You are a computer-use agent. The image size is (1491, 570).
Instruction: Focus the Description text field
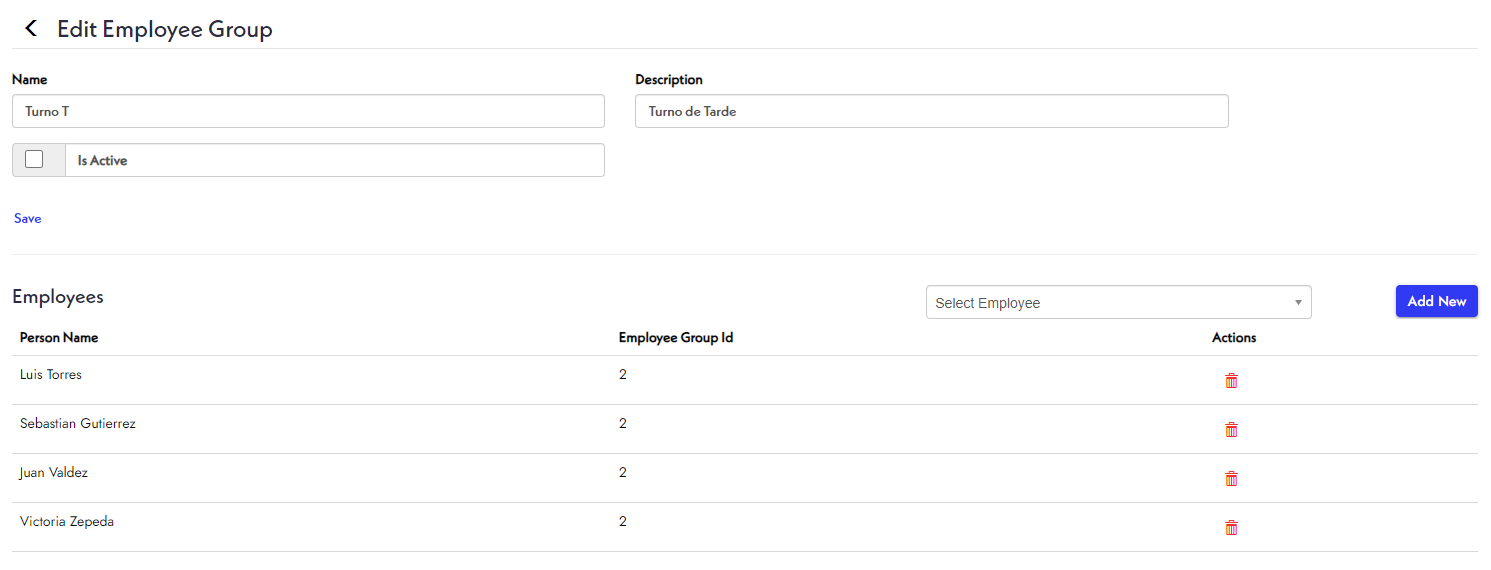click(931, 112)
